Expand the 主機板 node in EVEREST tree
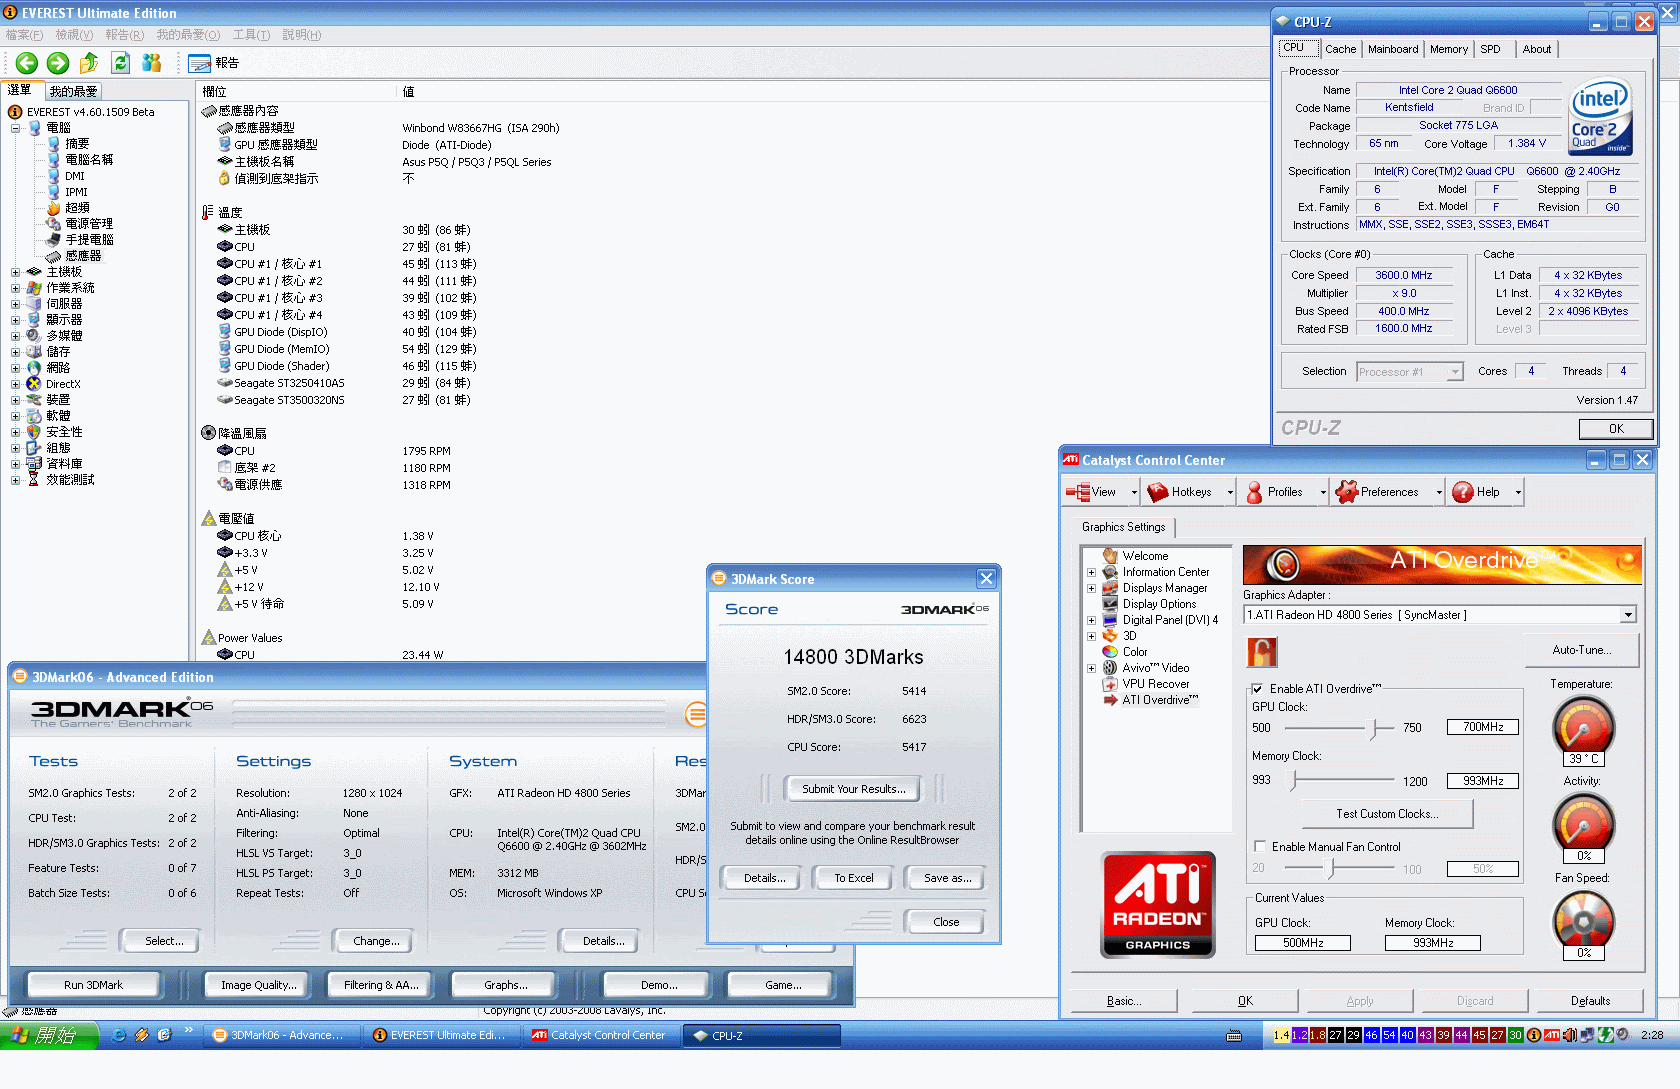1680x1089 pixels. pyautogui.click(x=15, y=272)
